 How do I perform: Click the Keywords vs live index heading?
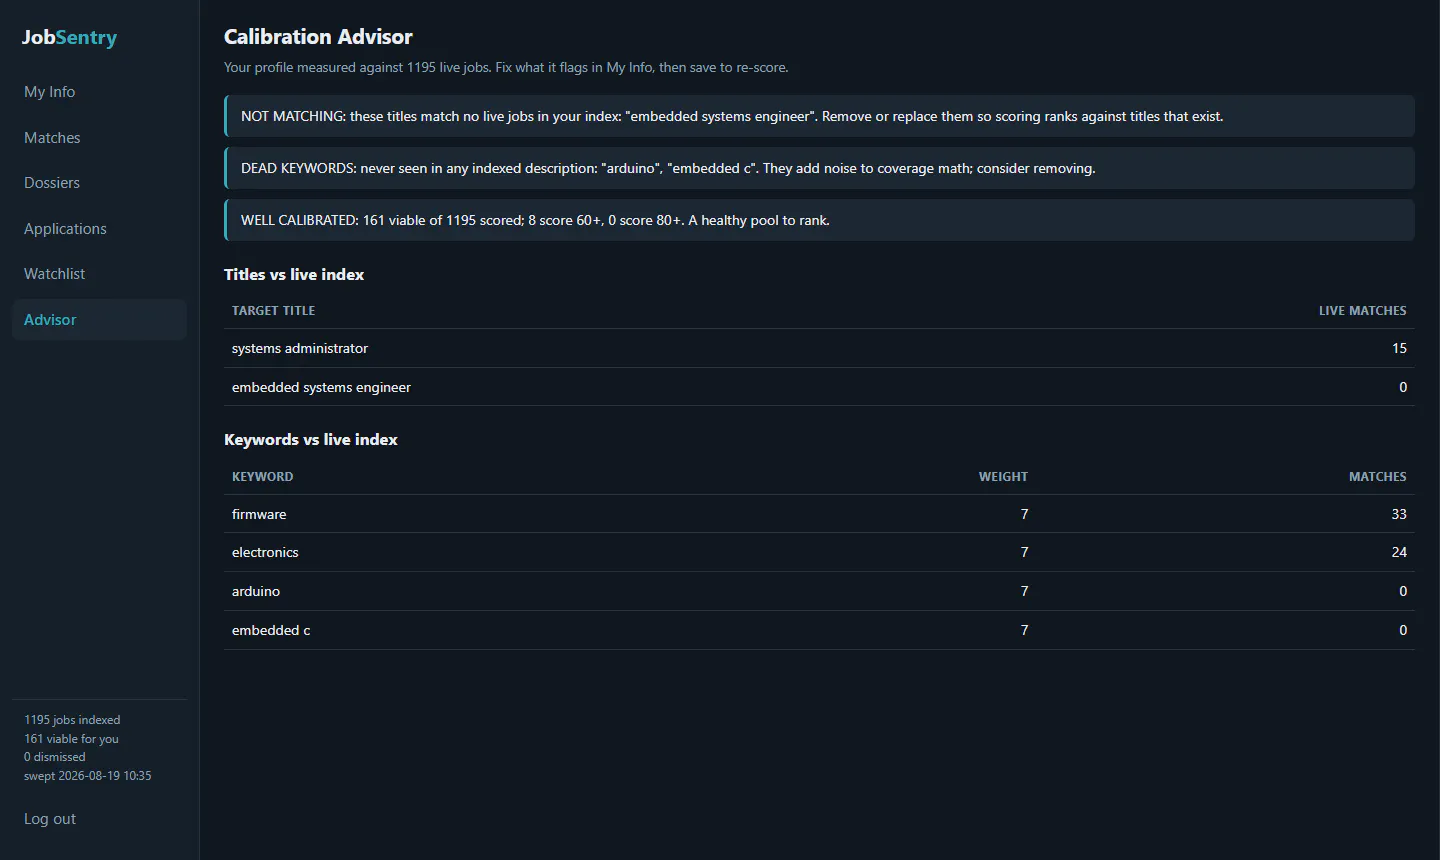click(311, 440)
